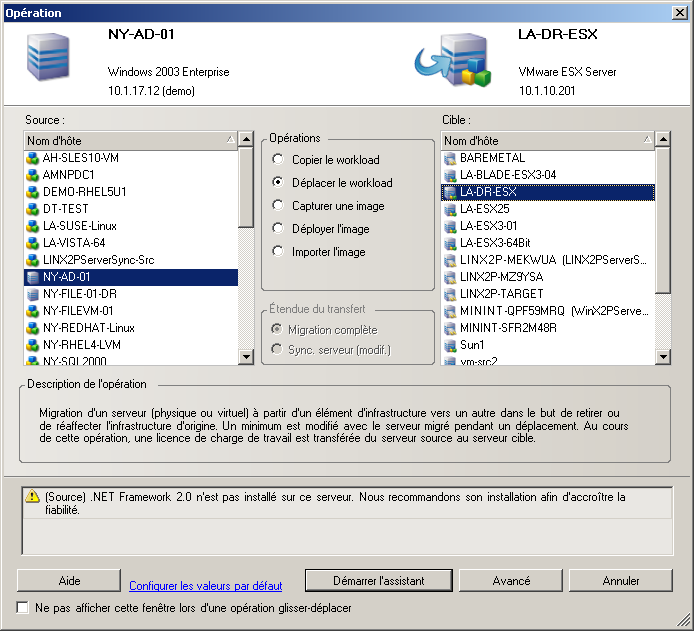Click the AH-SLES10-VM workload icon
Image resolution: width=694 pixels, height=631 pixels.
pyautogui.click(x=32, y=158)
